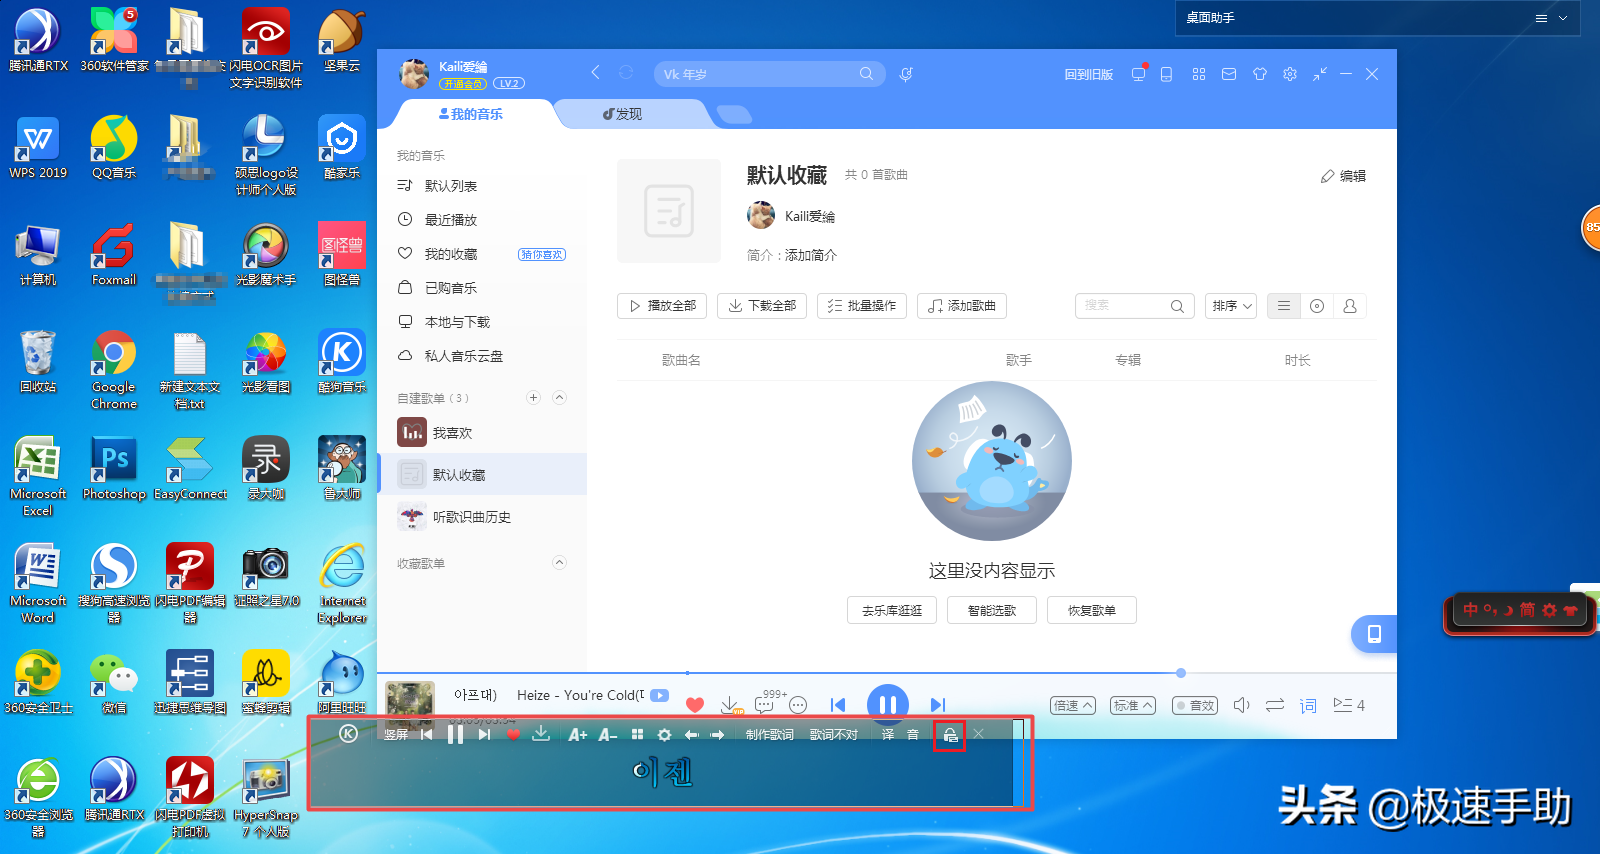Toggle lyric romanization 音 on lyric bar
The image size is (1600, 854).
(913, 734)
